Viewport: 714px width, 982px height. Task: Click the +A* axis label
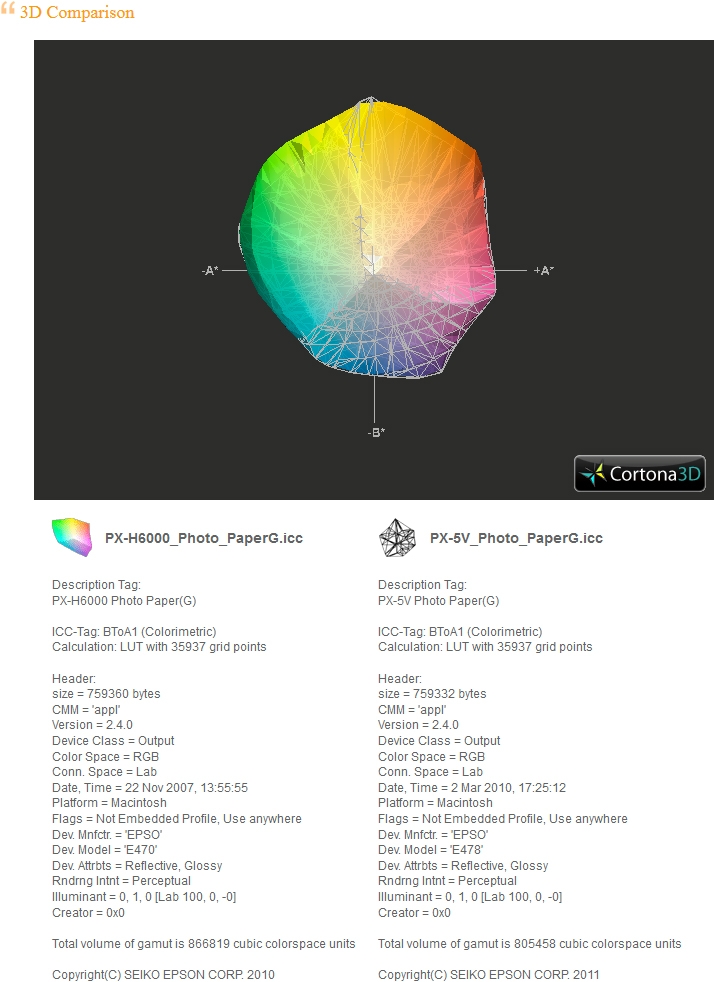point(543,271)
